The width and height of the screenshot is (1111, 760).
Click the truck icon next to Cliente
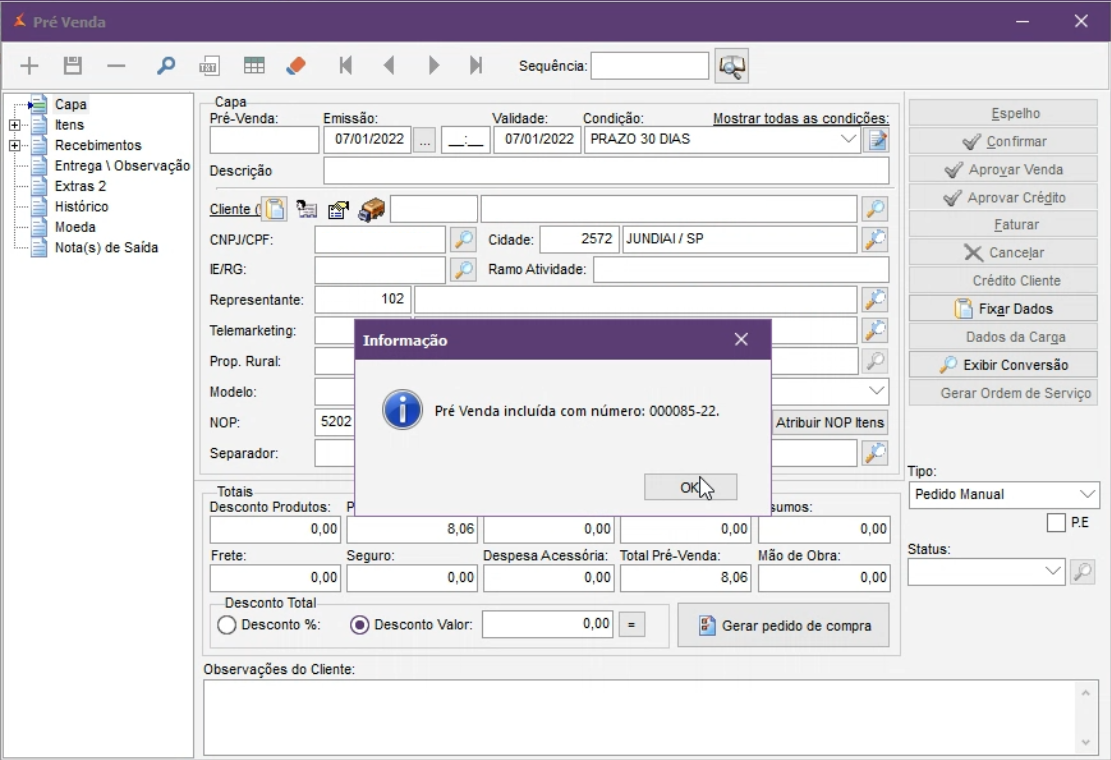tap(372, 209)
